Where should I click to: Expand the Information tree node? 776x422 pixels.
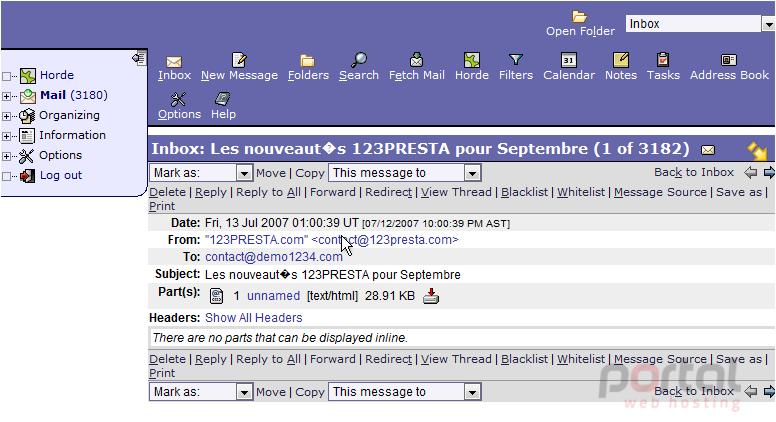(6, 136)
